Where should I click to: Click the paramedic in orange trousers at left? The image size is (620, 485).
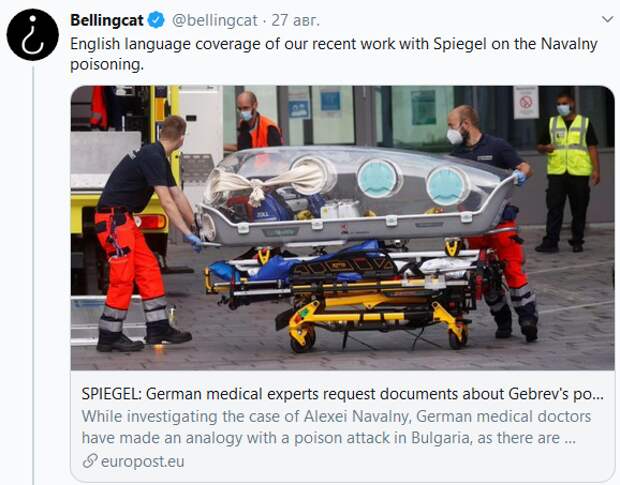point(143,233)
